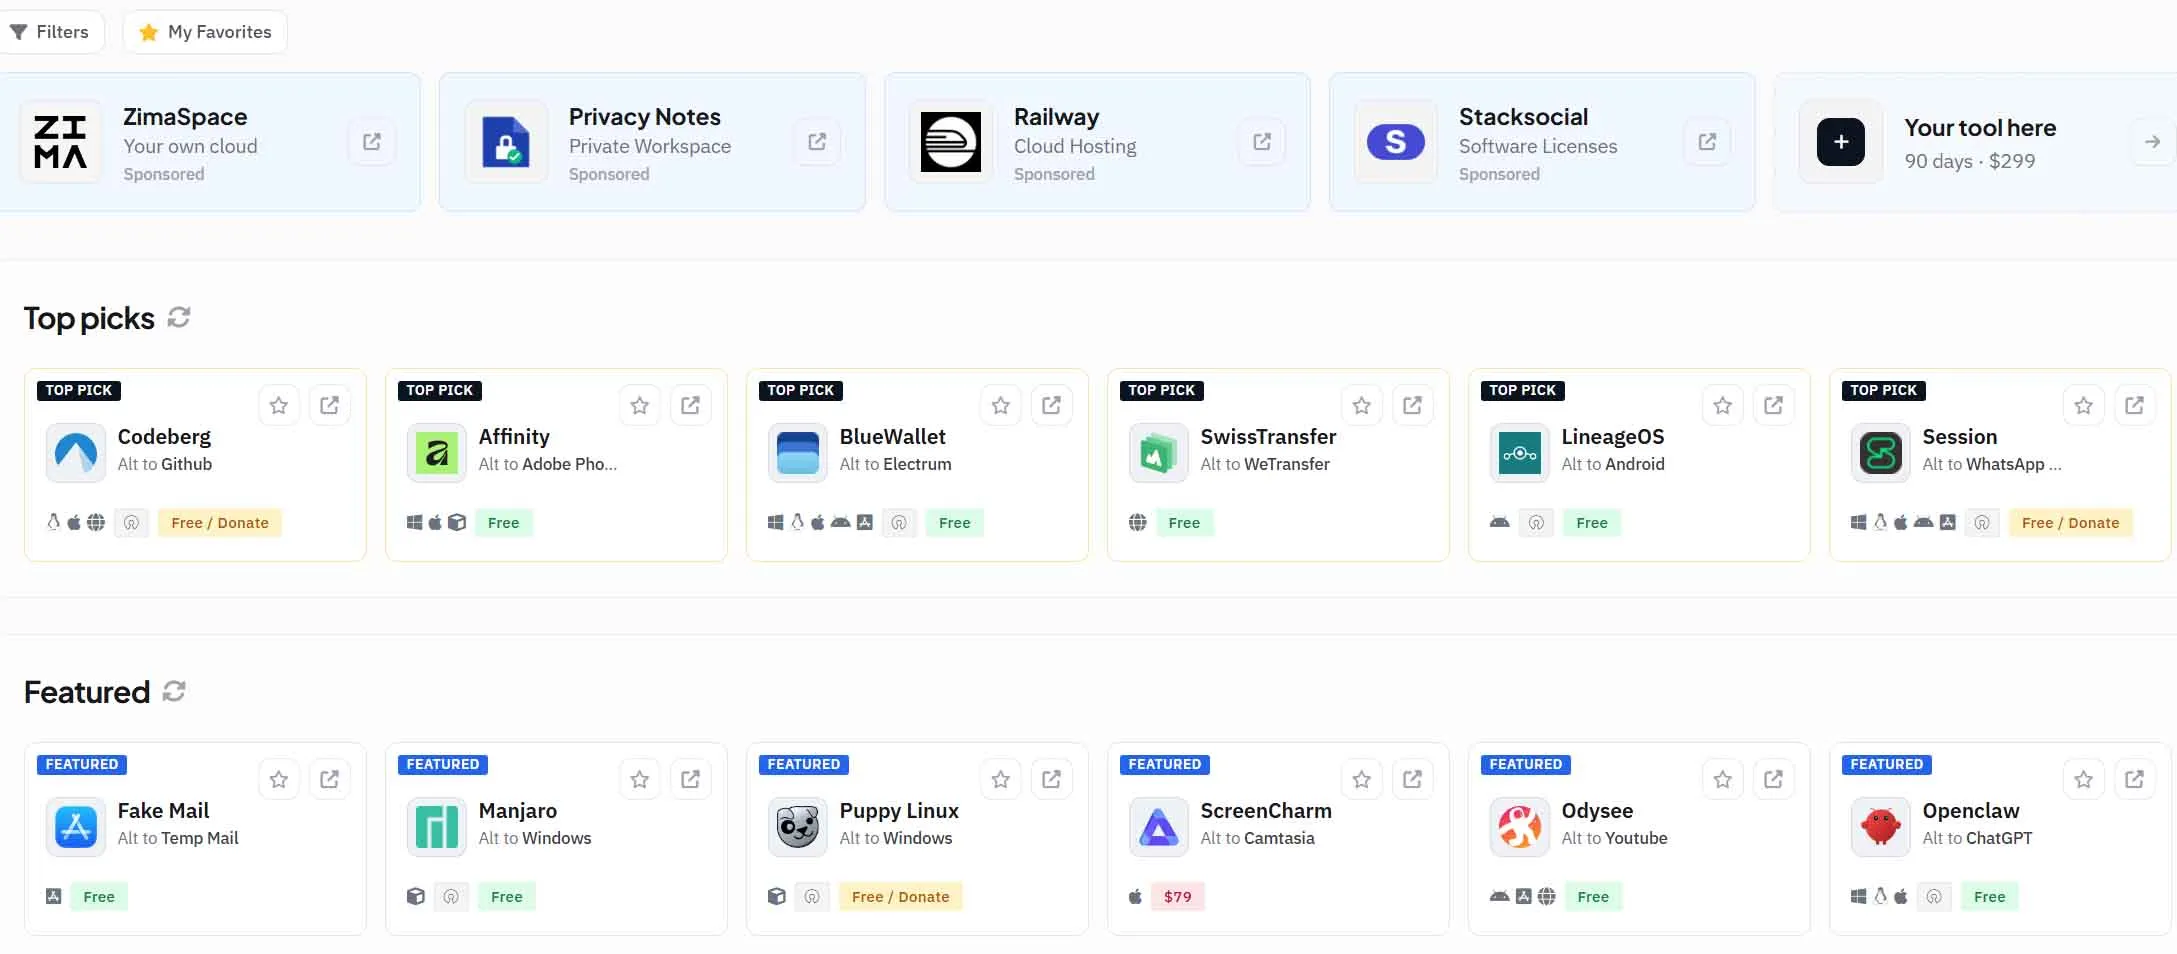Click 'Alt to Github' text
The height and width of the screenshot is (954, 2177).
click(x=165, y=464)
